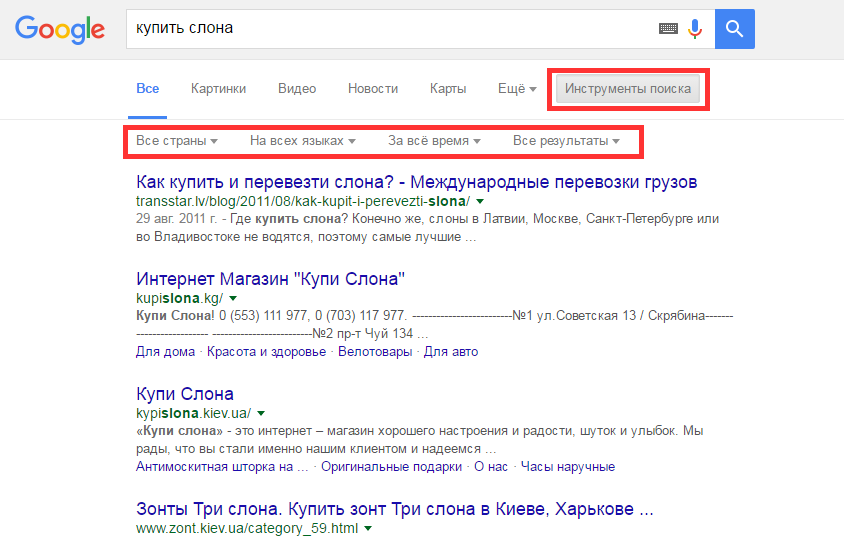Toggle the "Инструменты поиска" button

pos(628,89)
